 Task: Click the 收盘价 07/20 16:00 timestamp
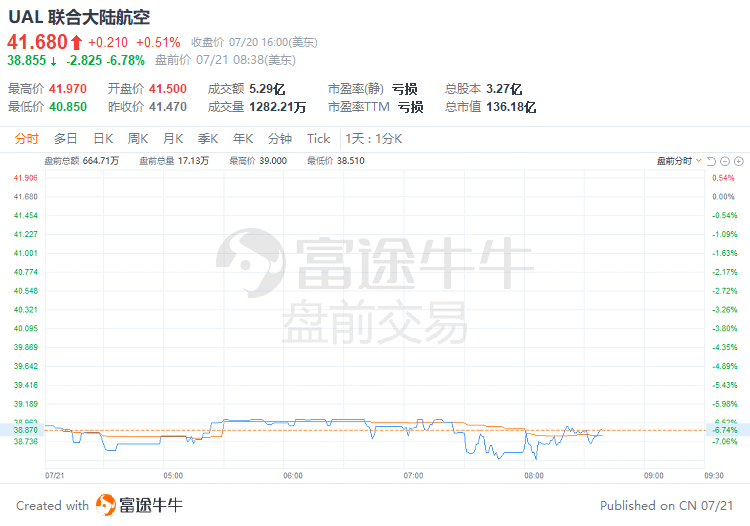pyautogui.click(x=254, y=43)
